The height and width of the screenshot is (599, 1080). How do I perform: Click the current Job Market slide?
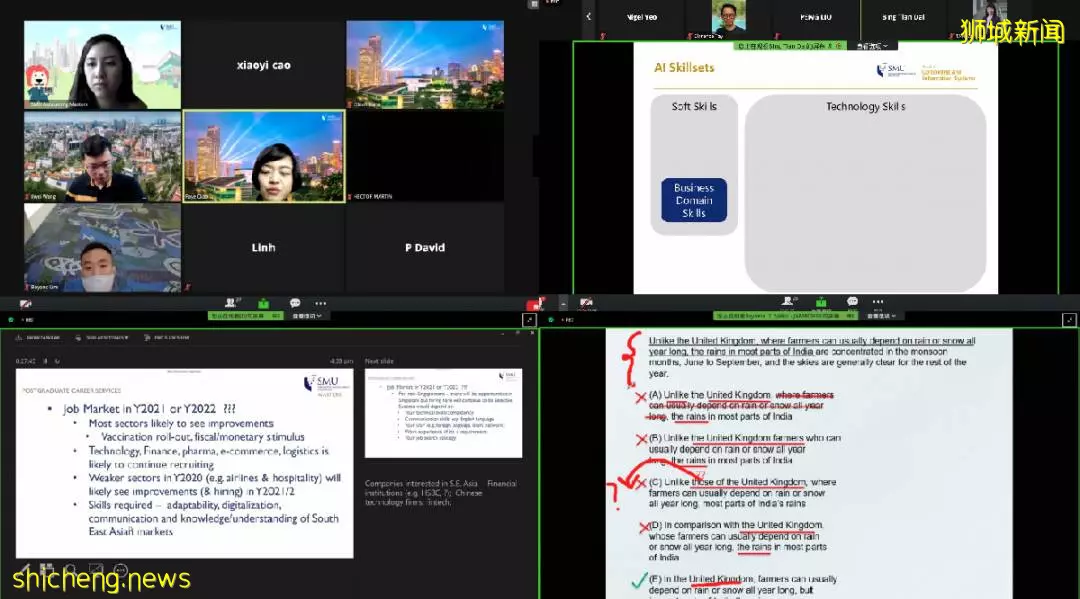coord(185,463)
